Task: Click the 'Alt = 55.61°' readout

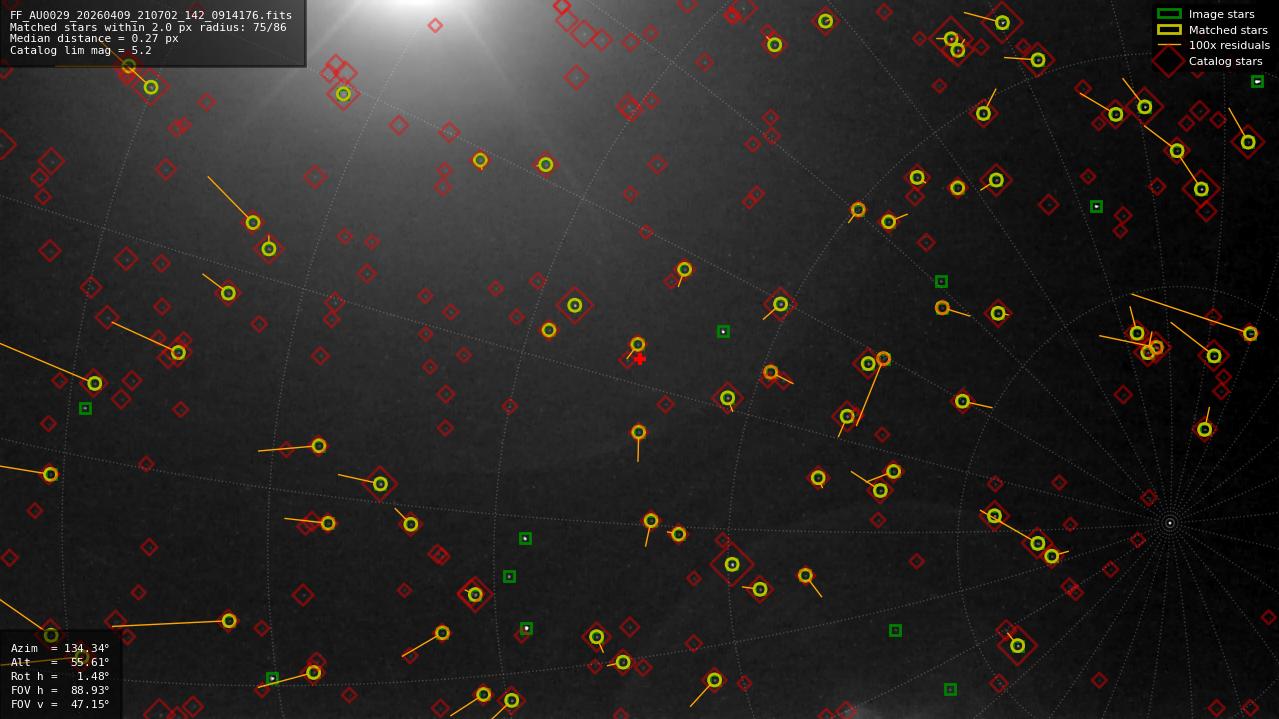Action: pos(60,662)
